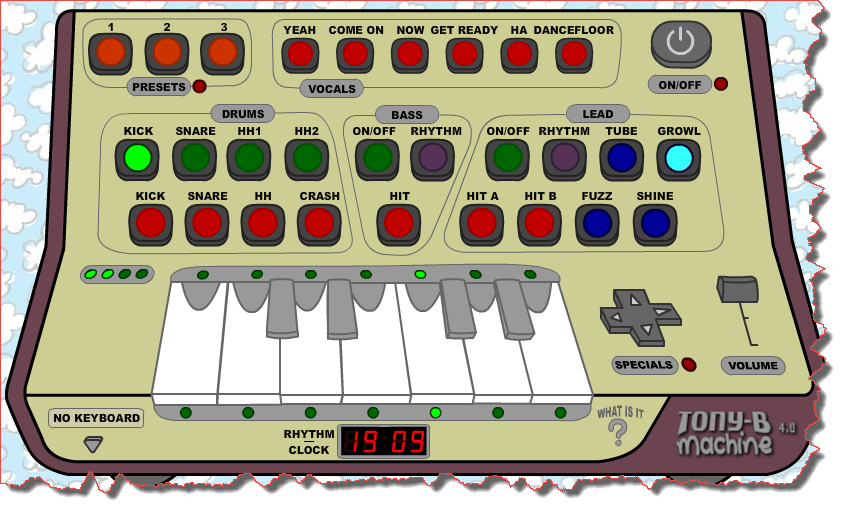Expand the keyboard selector arrow

(93, 444)
